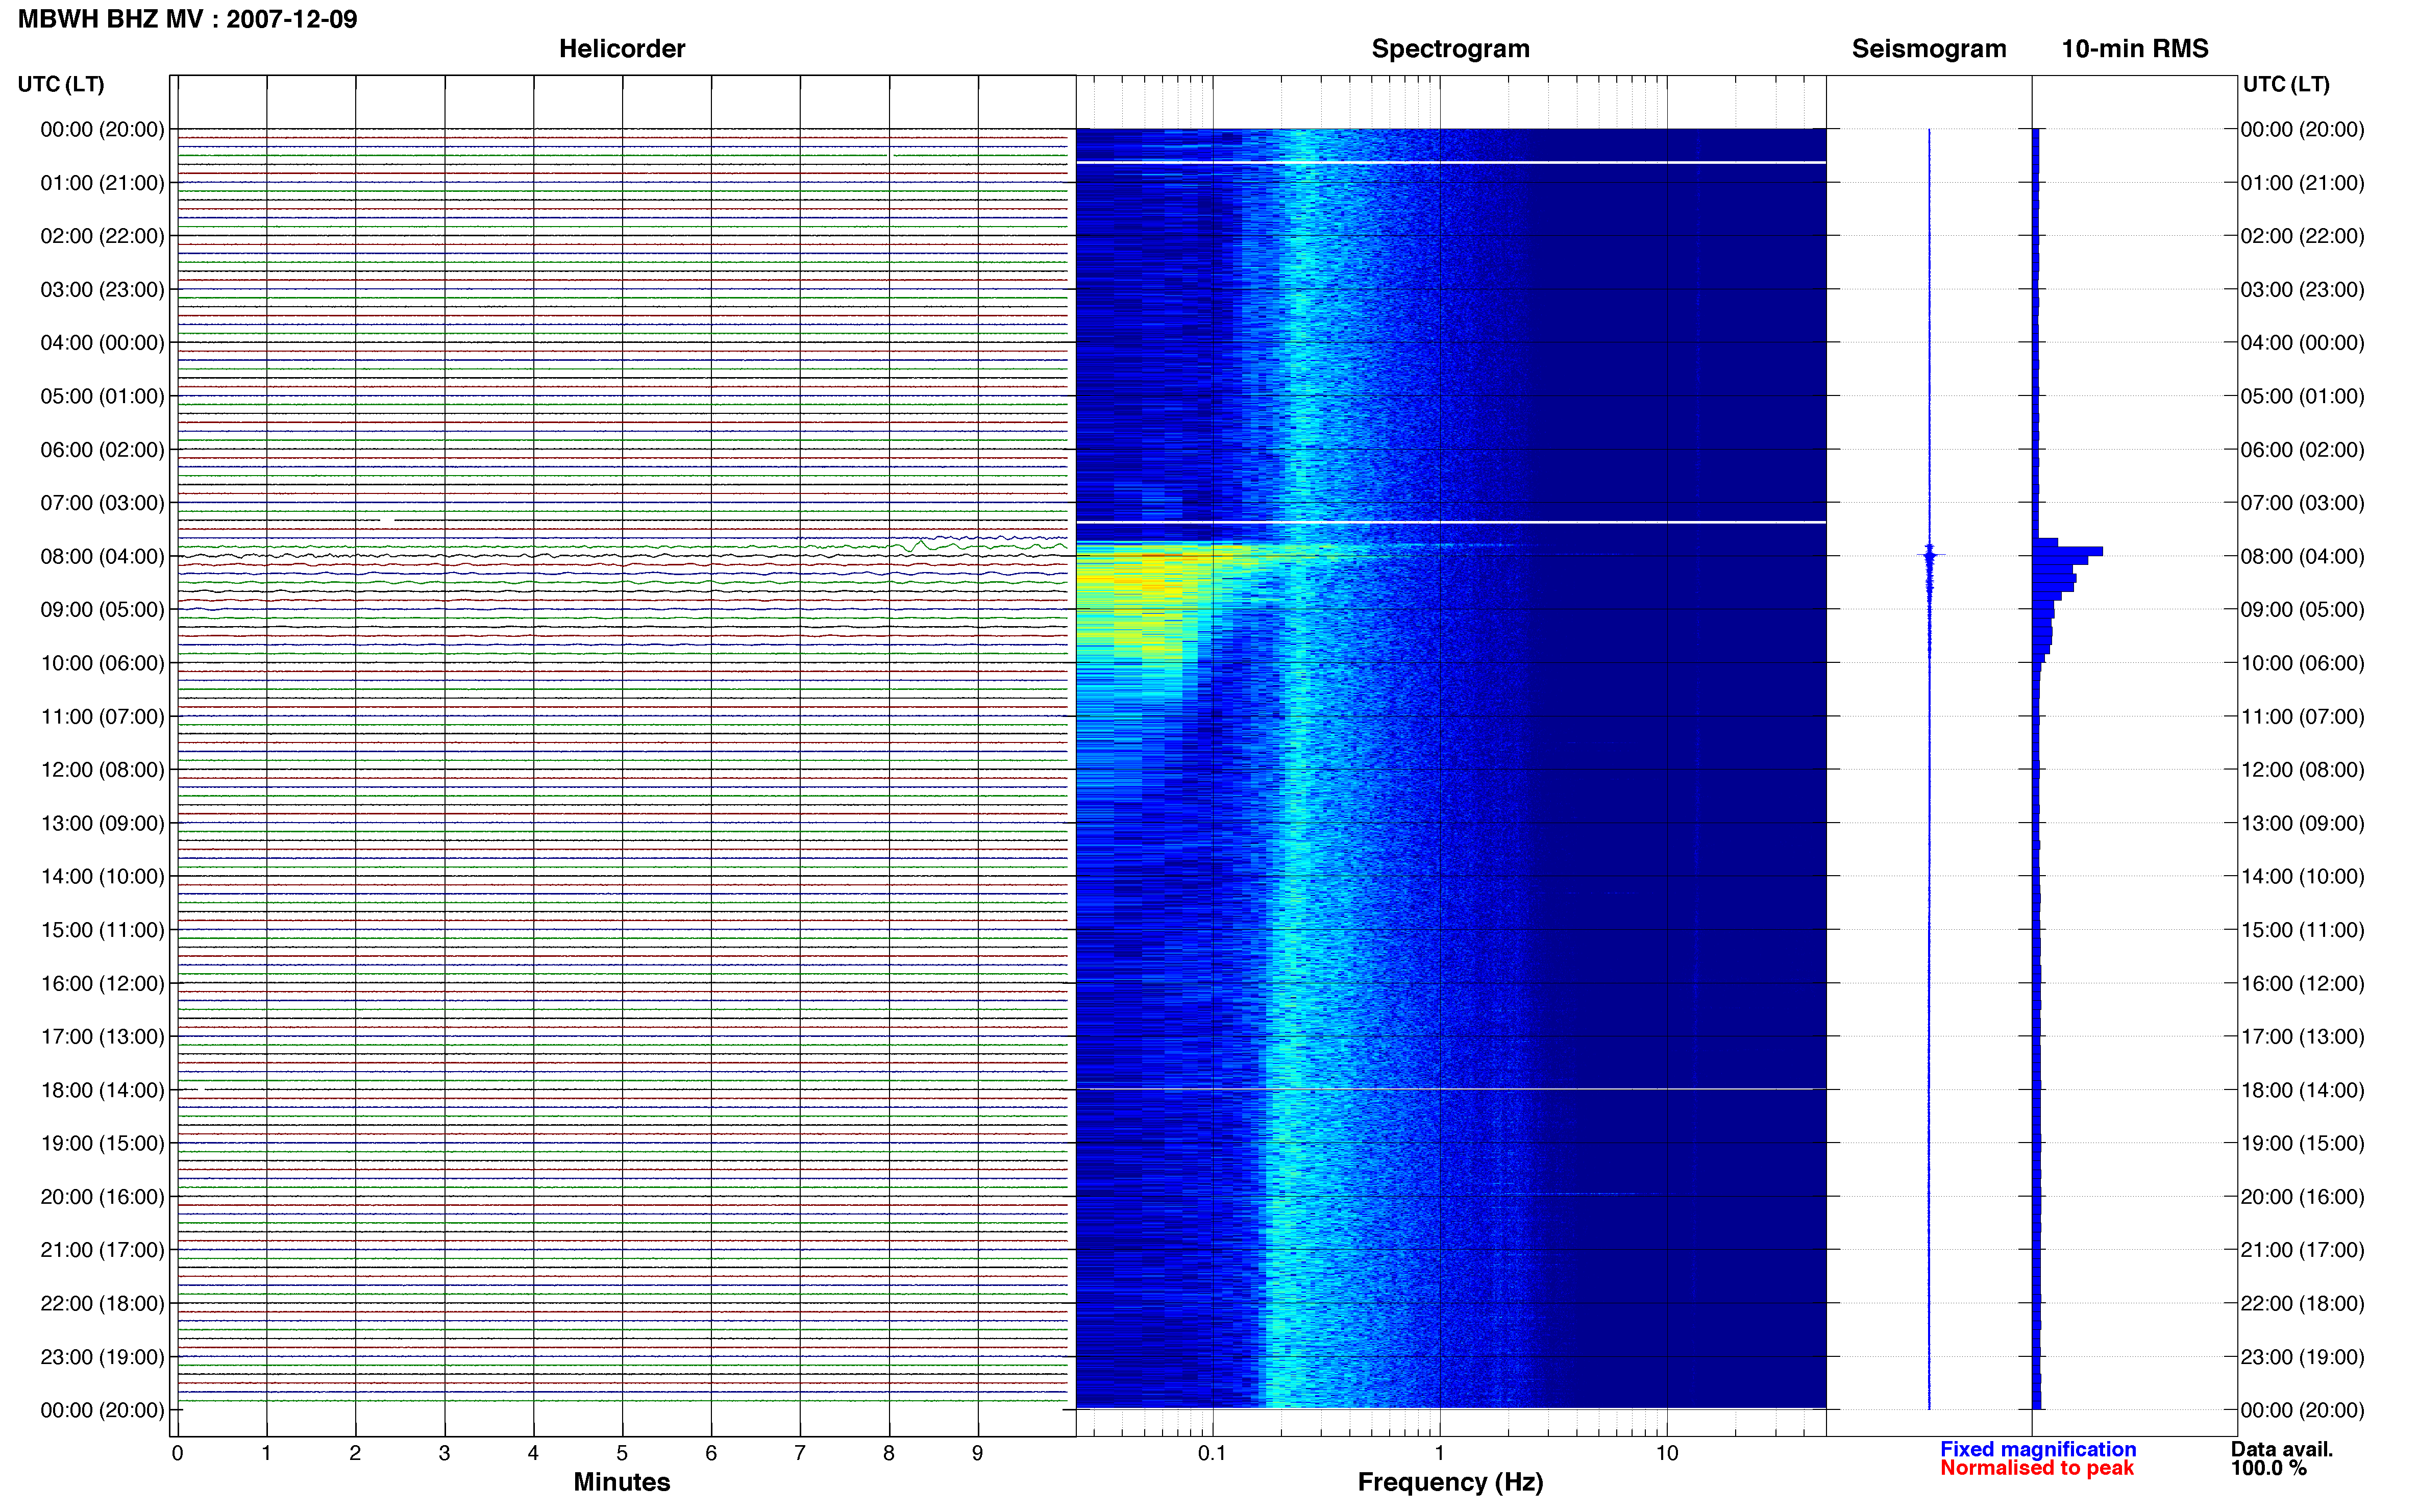Click the left '05:00 (01:00)' time label

tap(102, 396)
